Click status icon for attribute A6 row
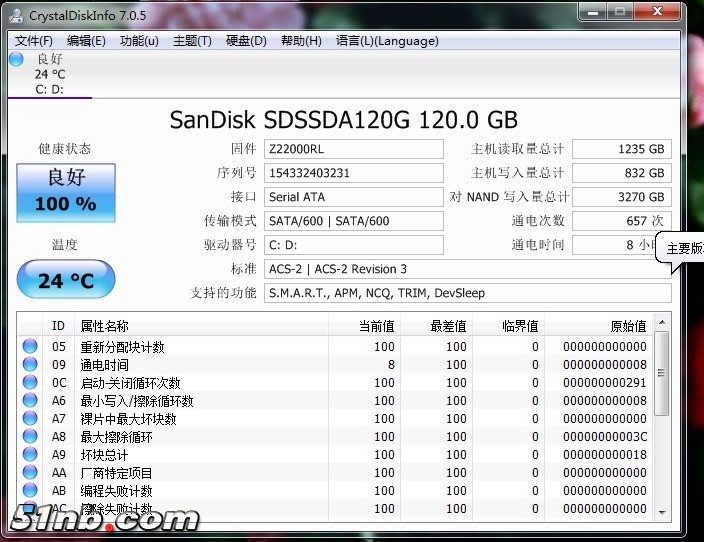Viewport: 704px width, 542px height. click(30, 401)
